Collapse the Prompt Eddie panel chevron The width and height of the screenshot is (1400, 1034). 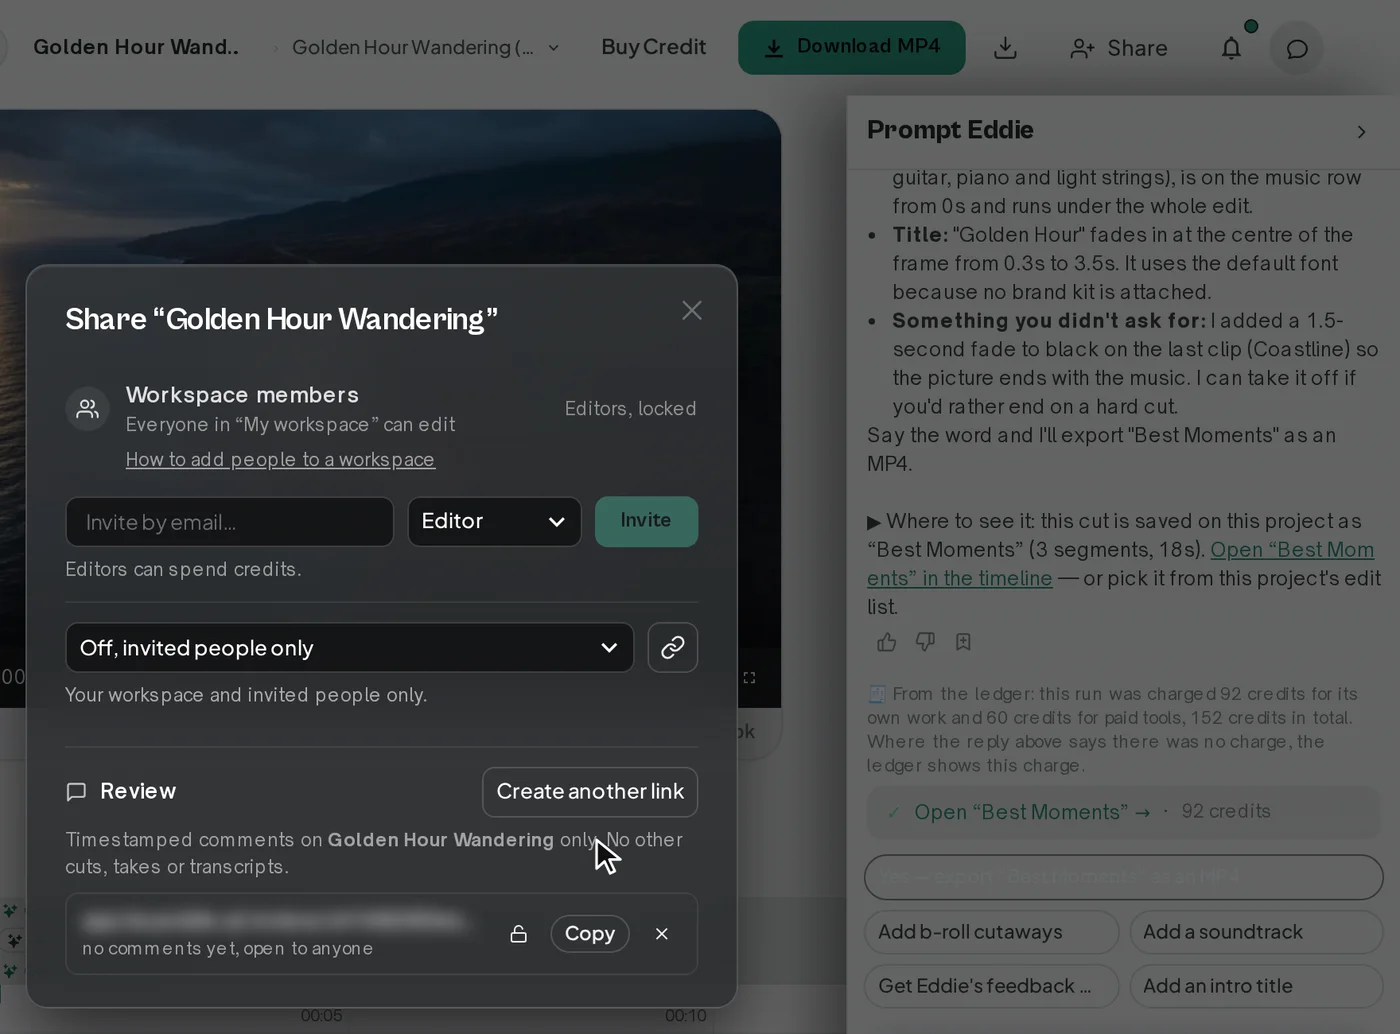click(1361, 131)
